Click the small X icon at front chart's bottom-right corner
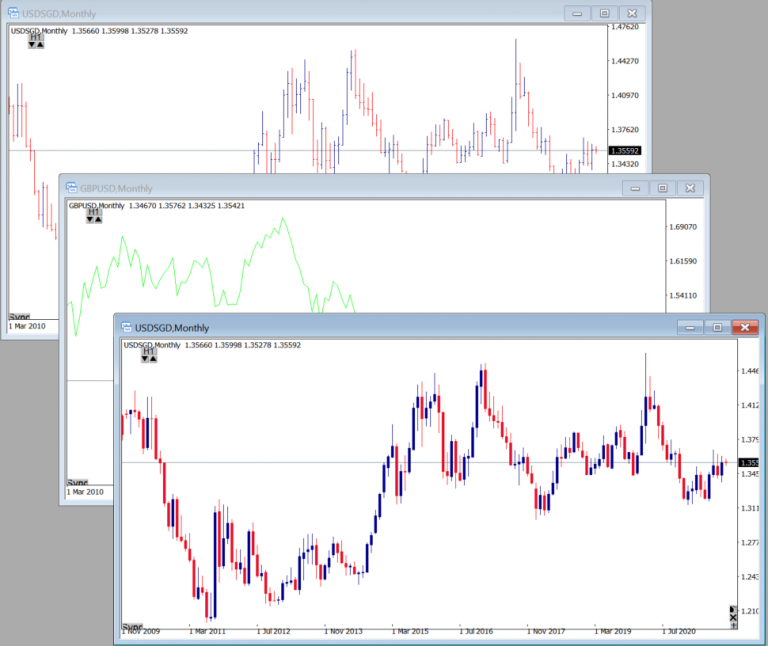Screen dimensions: 768x646 [x=734, y=620]
